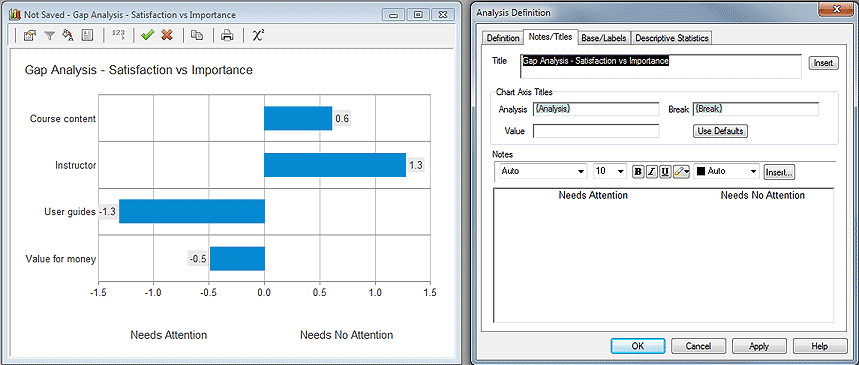Toggle Italic formatting in Notes toolbar
Image resolution: width=859 pixels, height=365 pixels.
pos(651,172)
